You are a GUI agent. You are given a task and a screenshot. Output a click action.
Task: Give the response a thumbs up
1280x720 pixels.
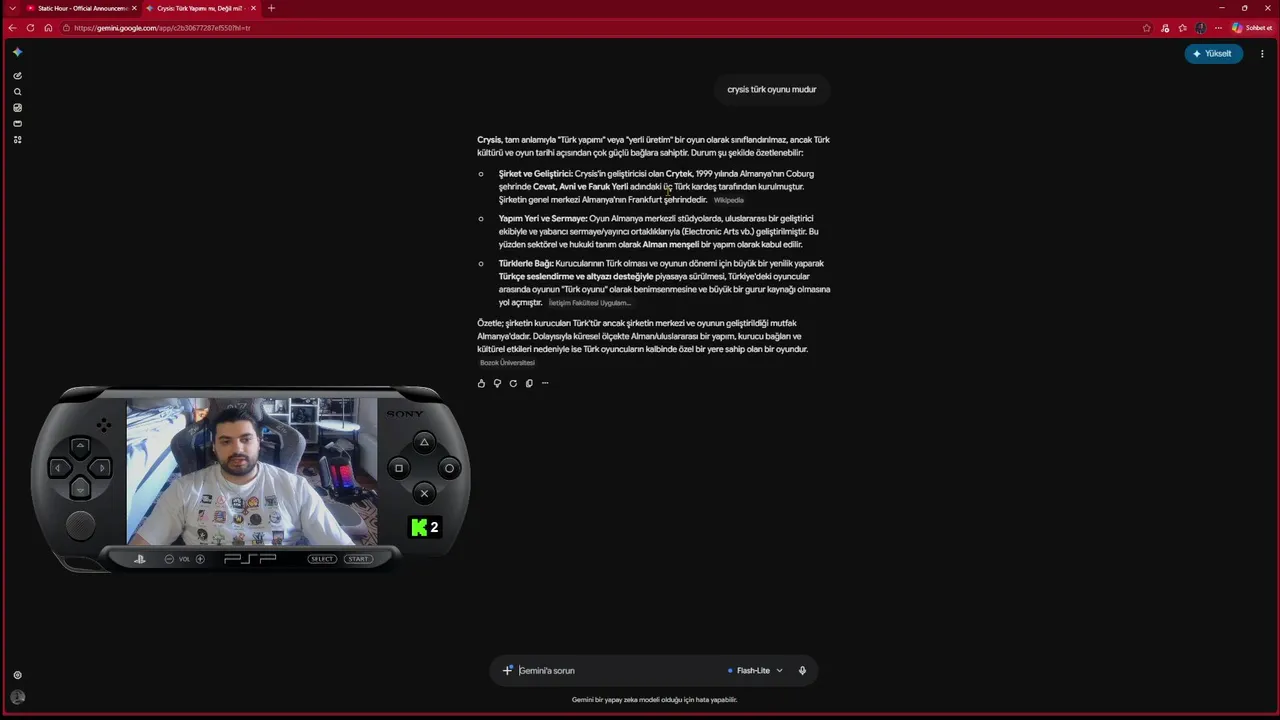point(481,383)
